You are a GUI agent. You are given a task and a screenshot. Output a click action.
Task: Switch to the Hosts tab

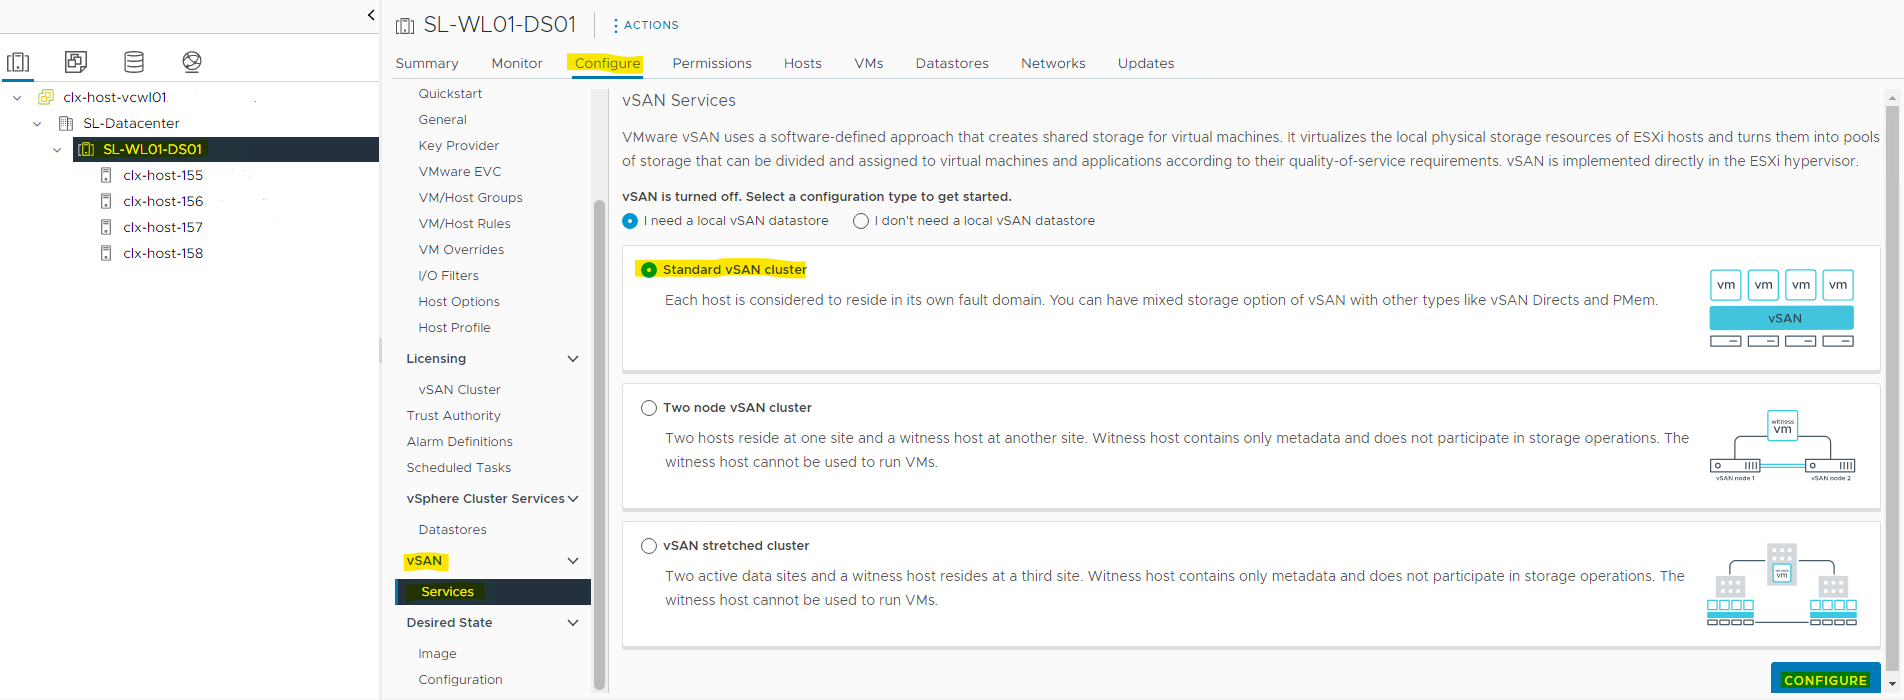pos(803,63)
